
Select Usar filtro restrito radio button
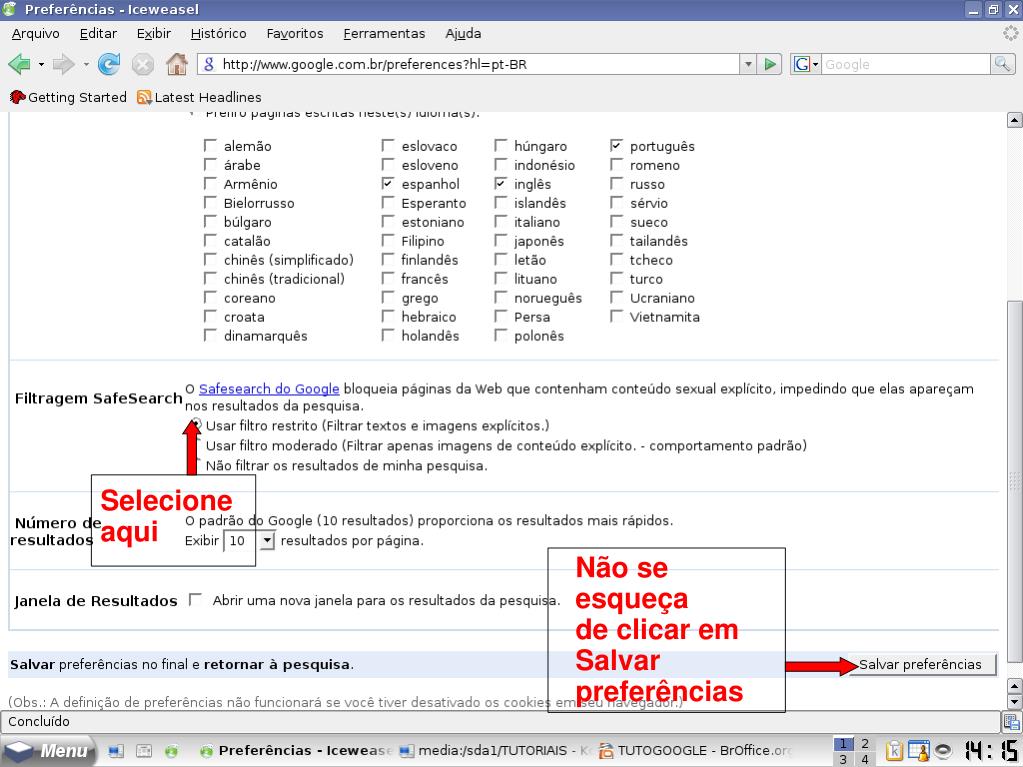click(194, 425)
